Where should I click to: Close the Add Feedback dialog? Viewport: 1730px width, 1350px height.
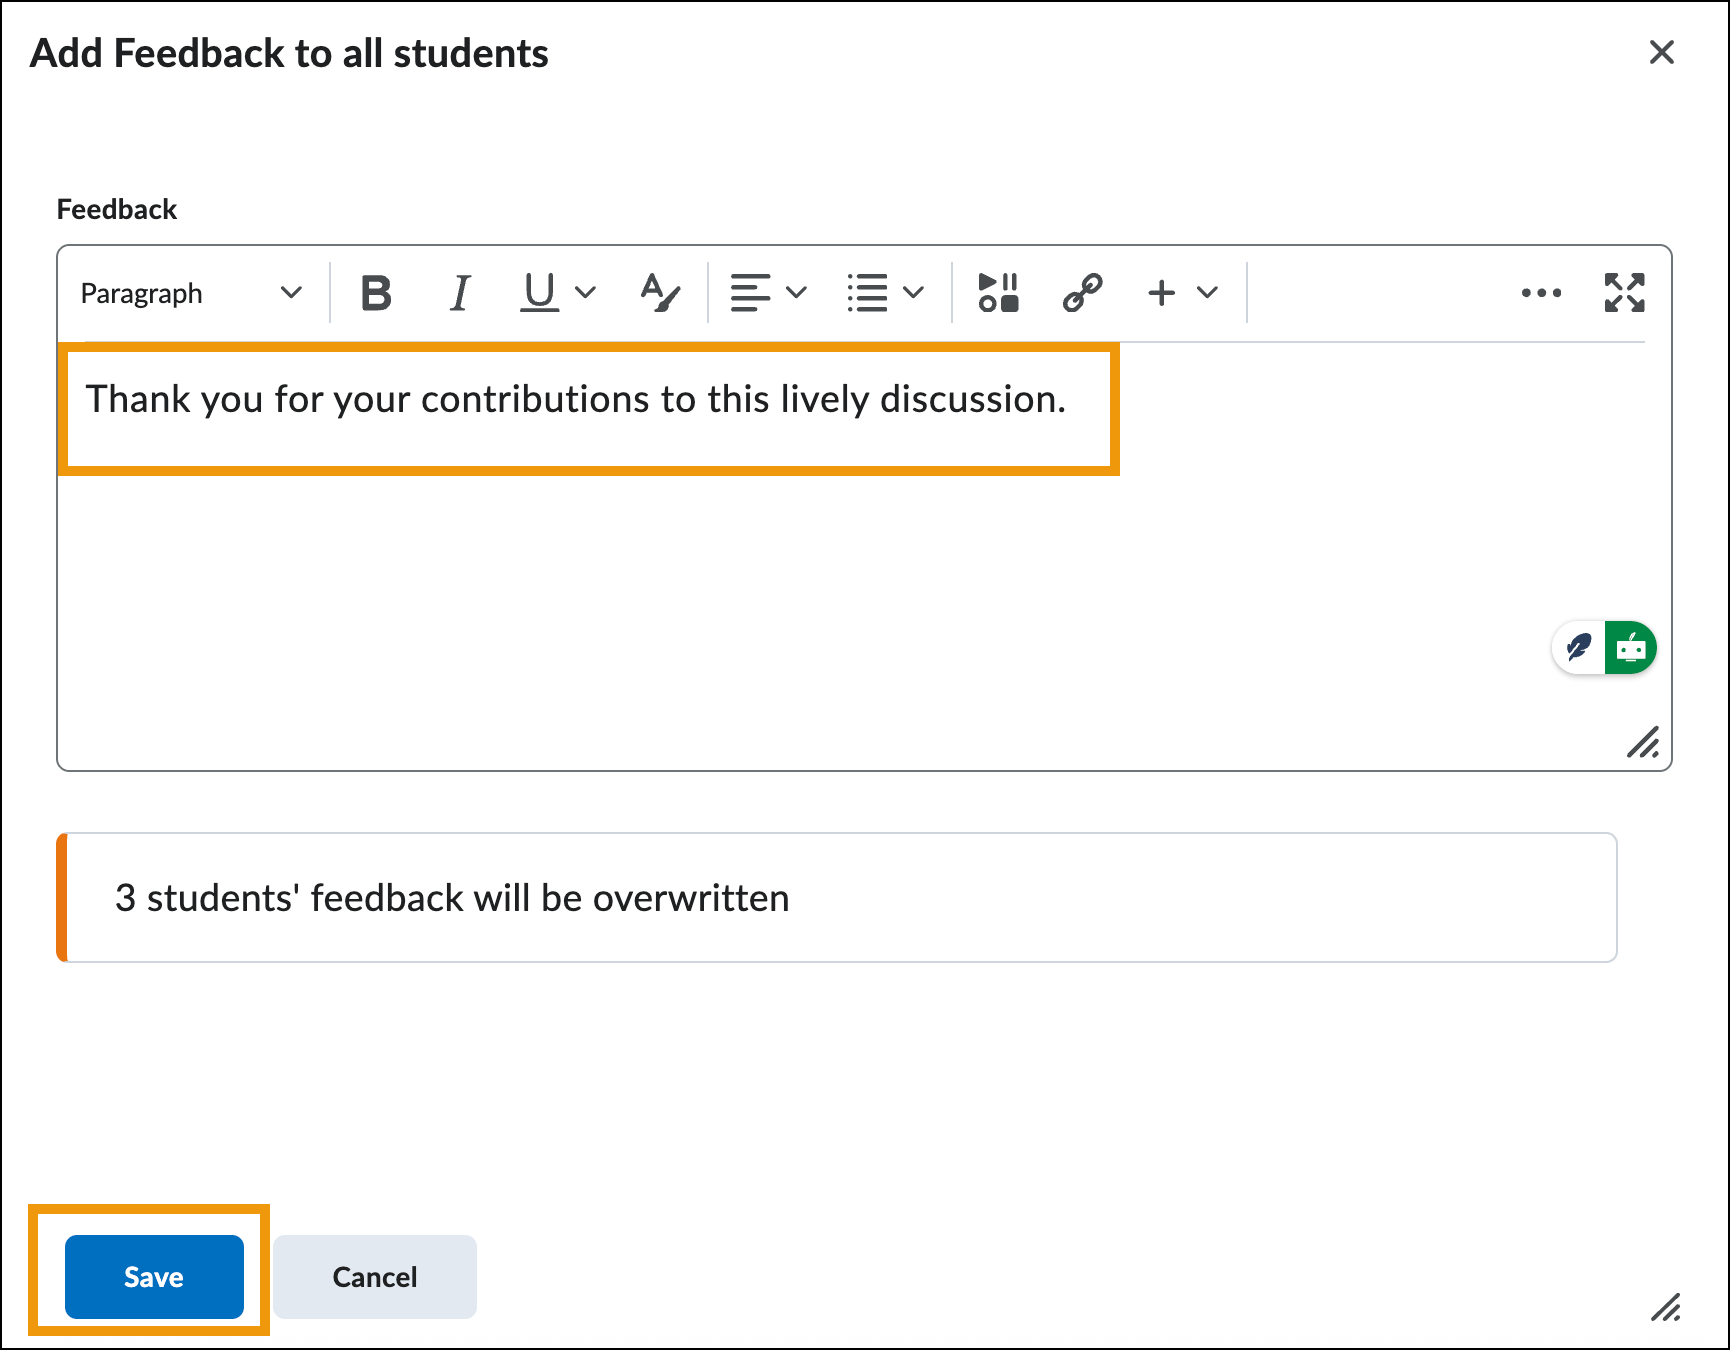pyautogui.click(x=1661, y=52)
